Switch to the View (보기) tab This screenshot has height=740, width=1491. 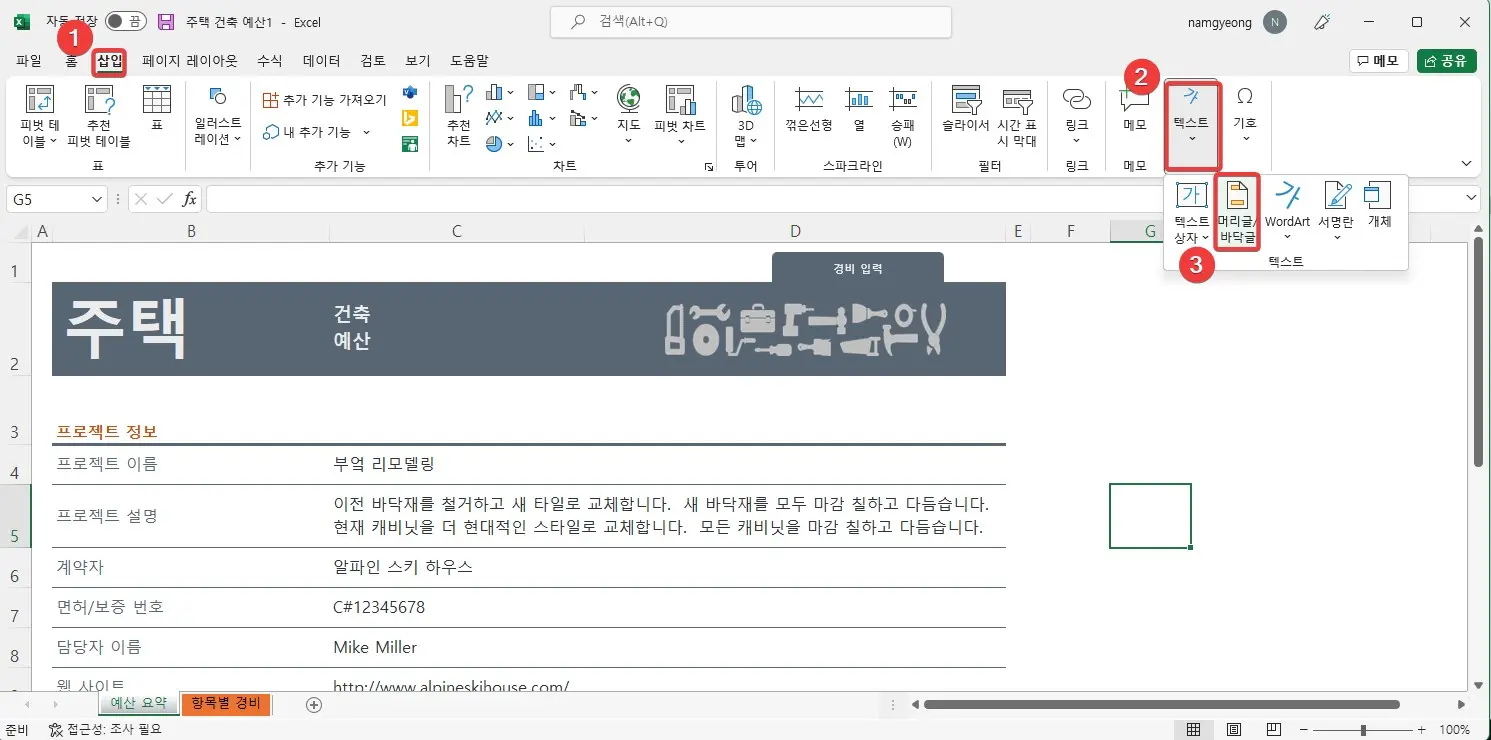pyautogui.click(x=418, y=61)
